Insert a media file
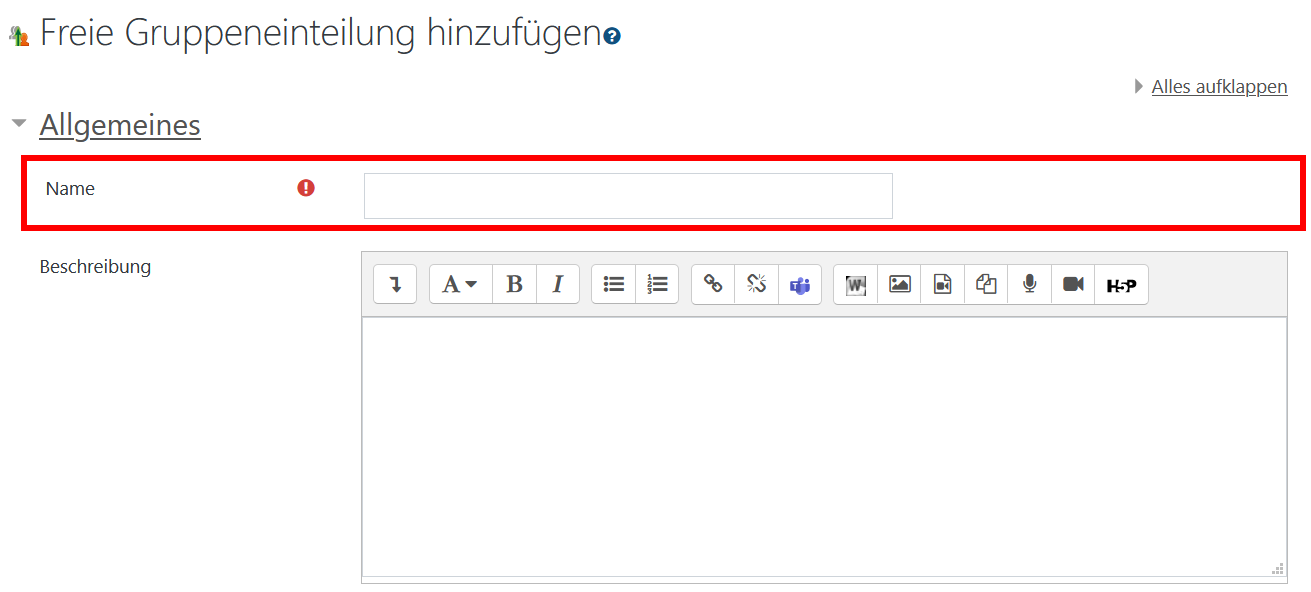This screenshot has width=1311, height=592. point(941,284)
